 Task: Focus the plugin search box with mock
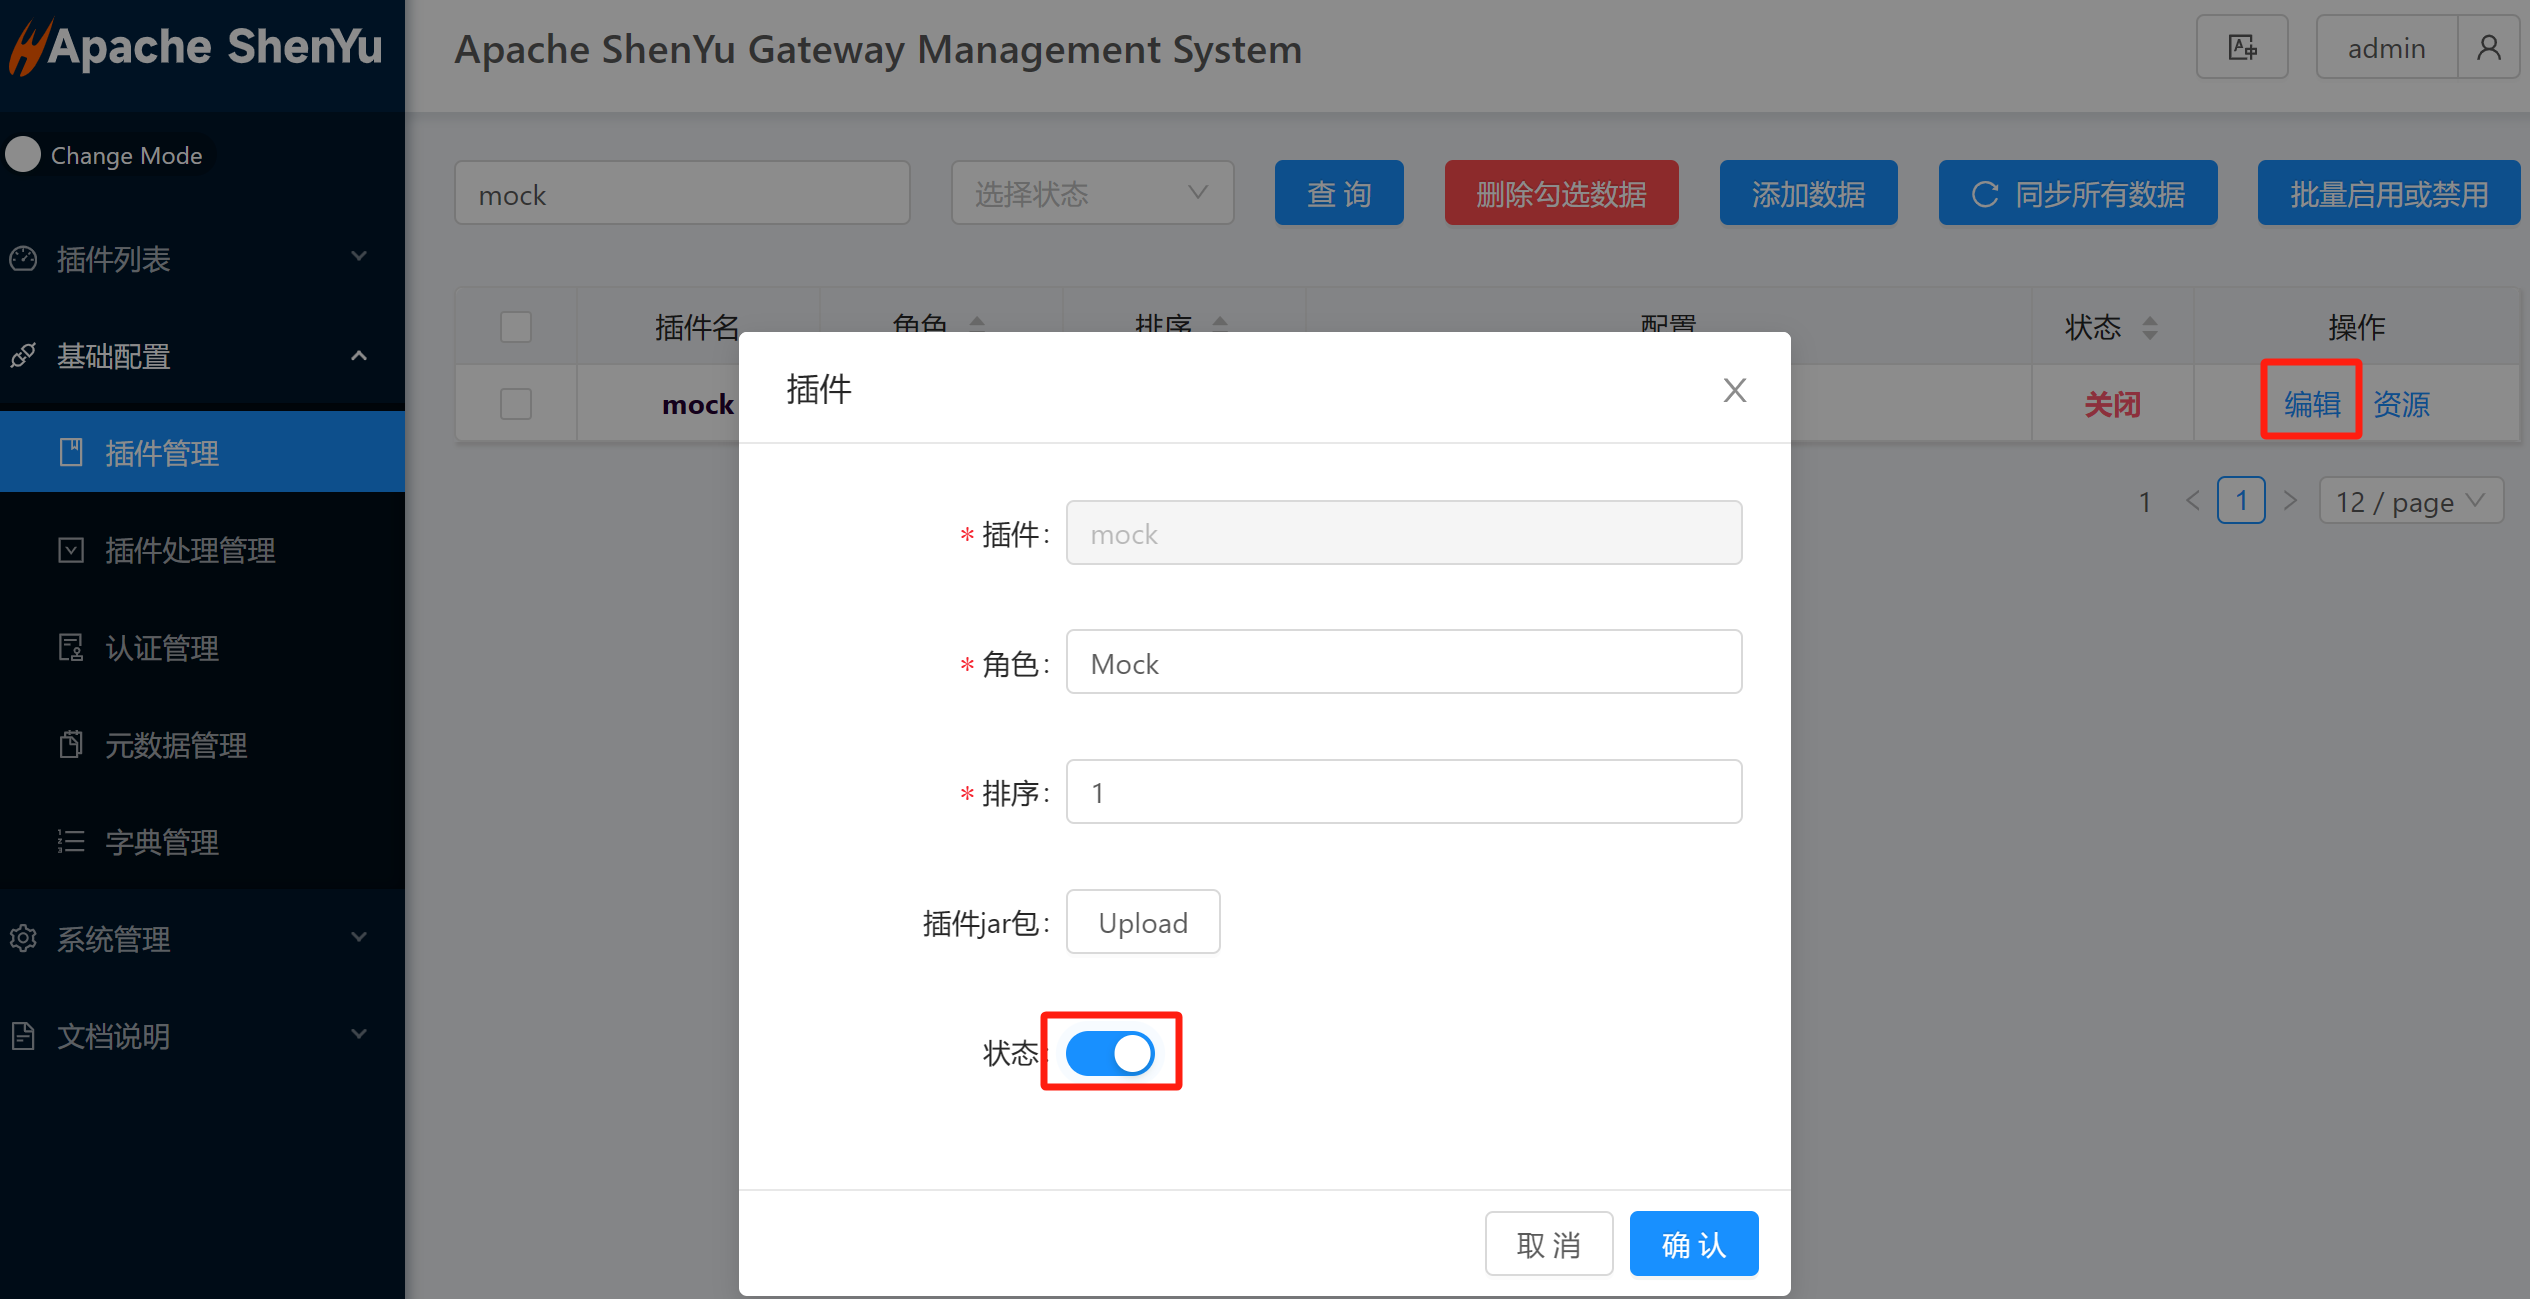tap(682, 193)
